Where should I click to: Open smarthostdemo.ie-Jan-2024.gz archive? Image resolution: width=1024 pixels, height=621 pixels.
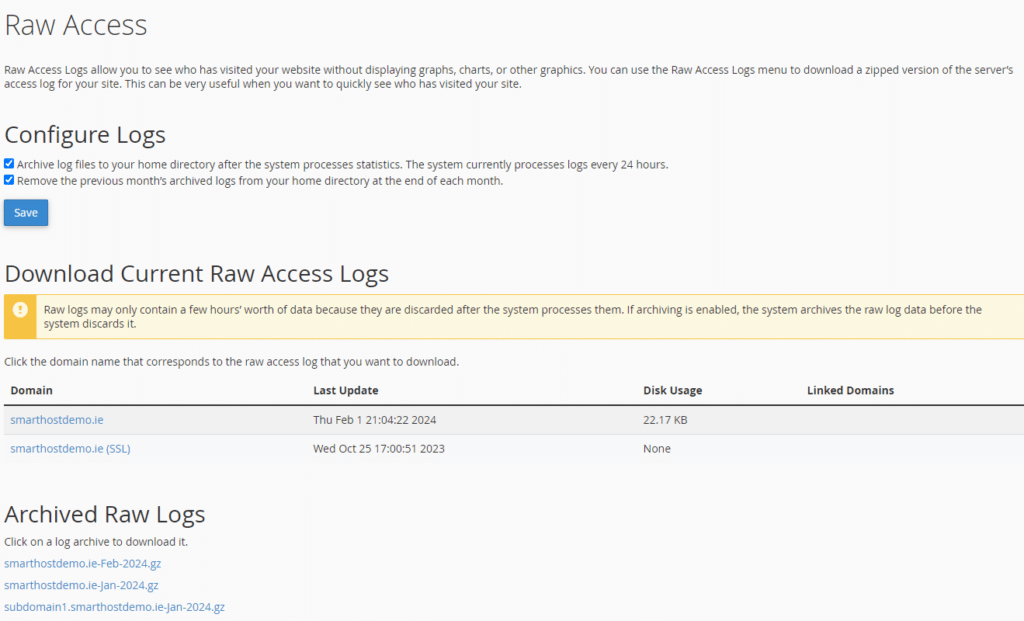(x=81, y=585)
